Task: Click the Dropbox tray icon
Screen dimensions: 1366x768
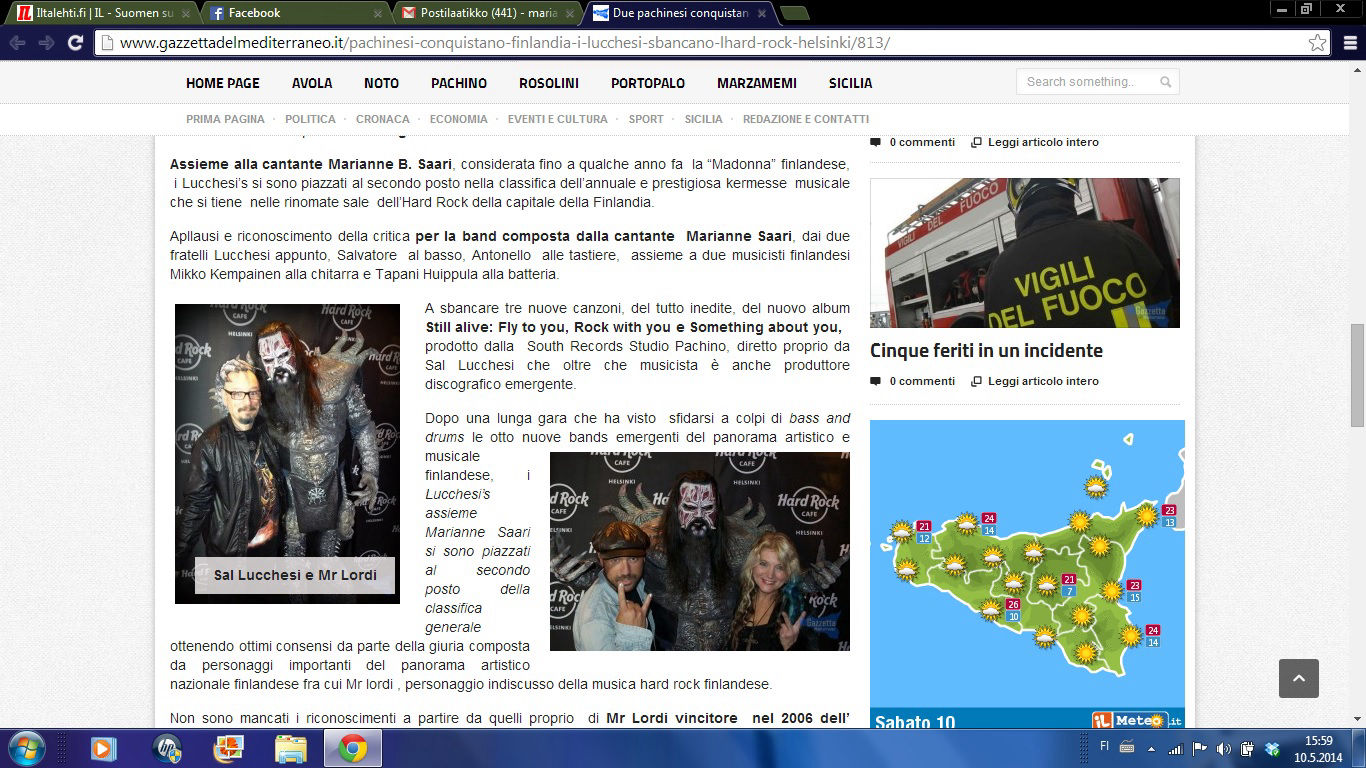Action: (1272, 748)
